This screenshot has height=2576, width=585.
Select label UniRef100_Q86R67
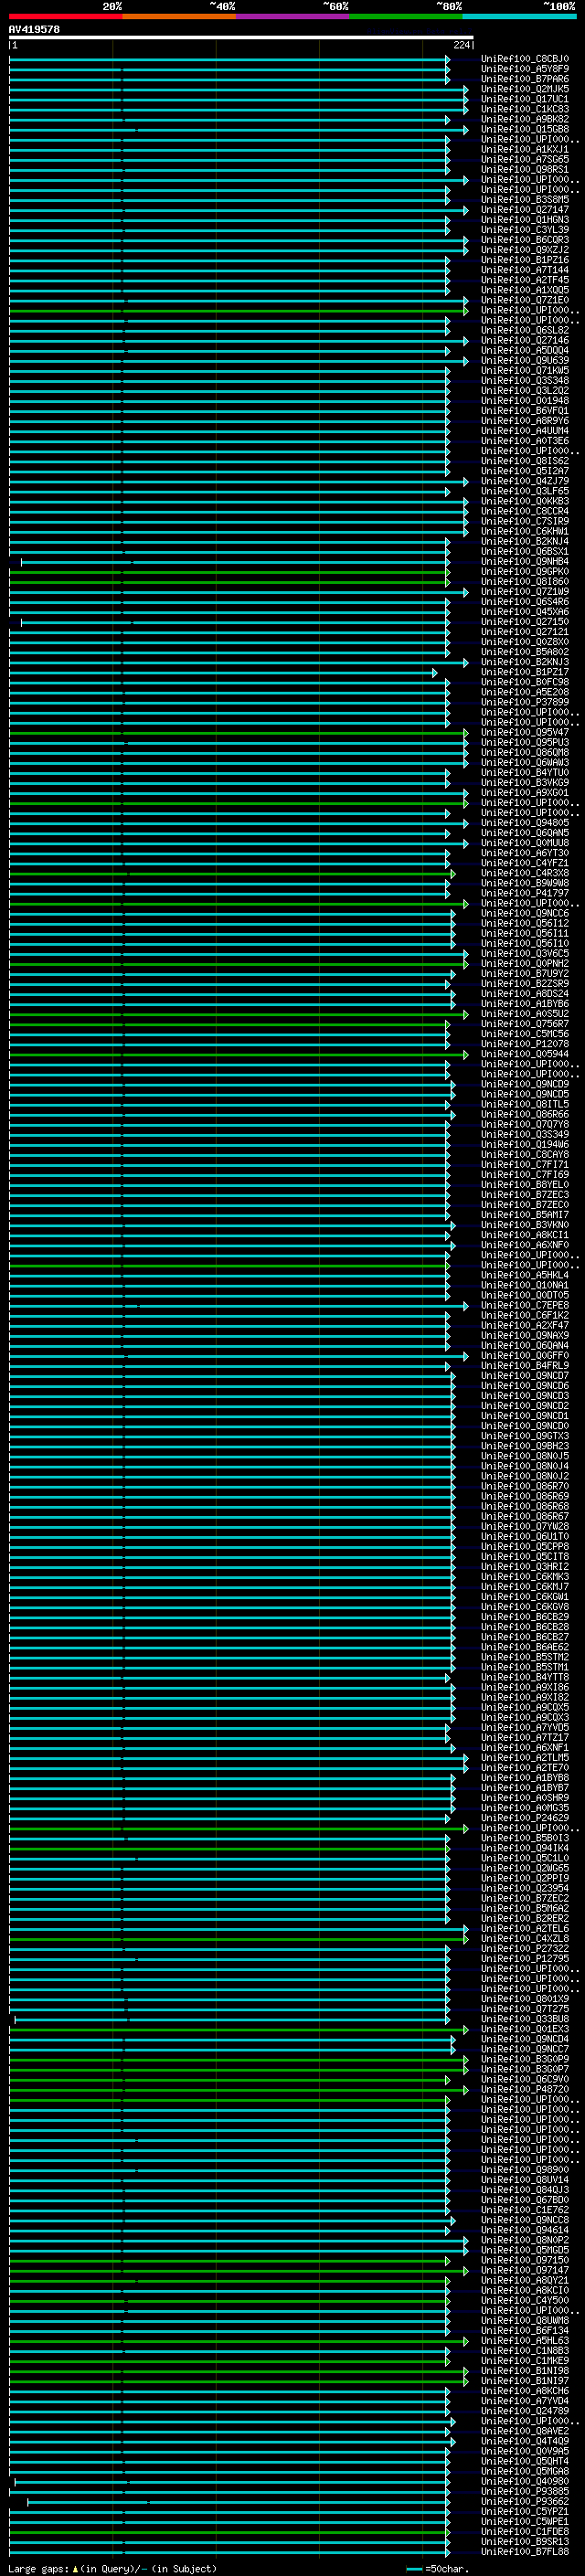coord(525,1516)
